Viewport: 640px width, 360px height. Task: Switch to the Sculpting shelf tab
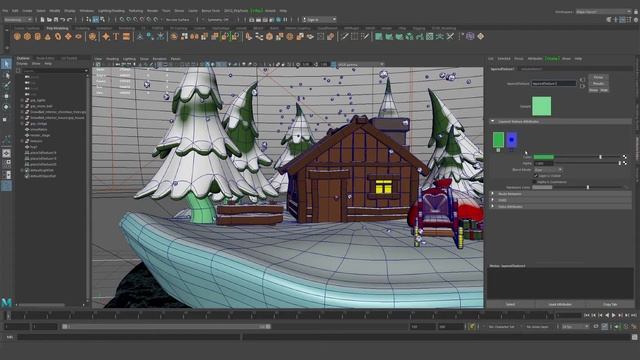click(x=82, y=28)
